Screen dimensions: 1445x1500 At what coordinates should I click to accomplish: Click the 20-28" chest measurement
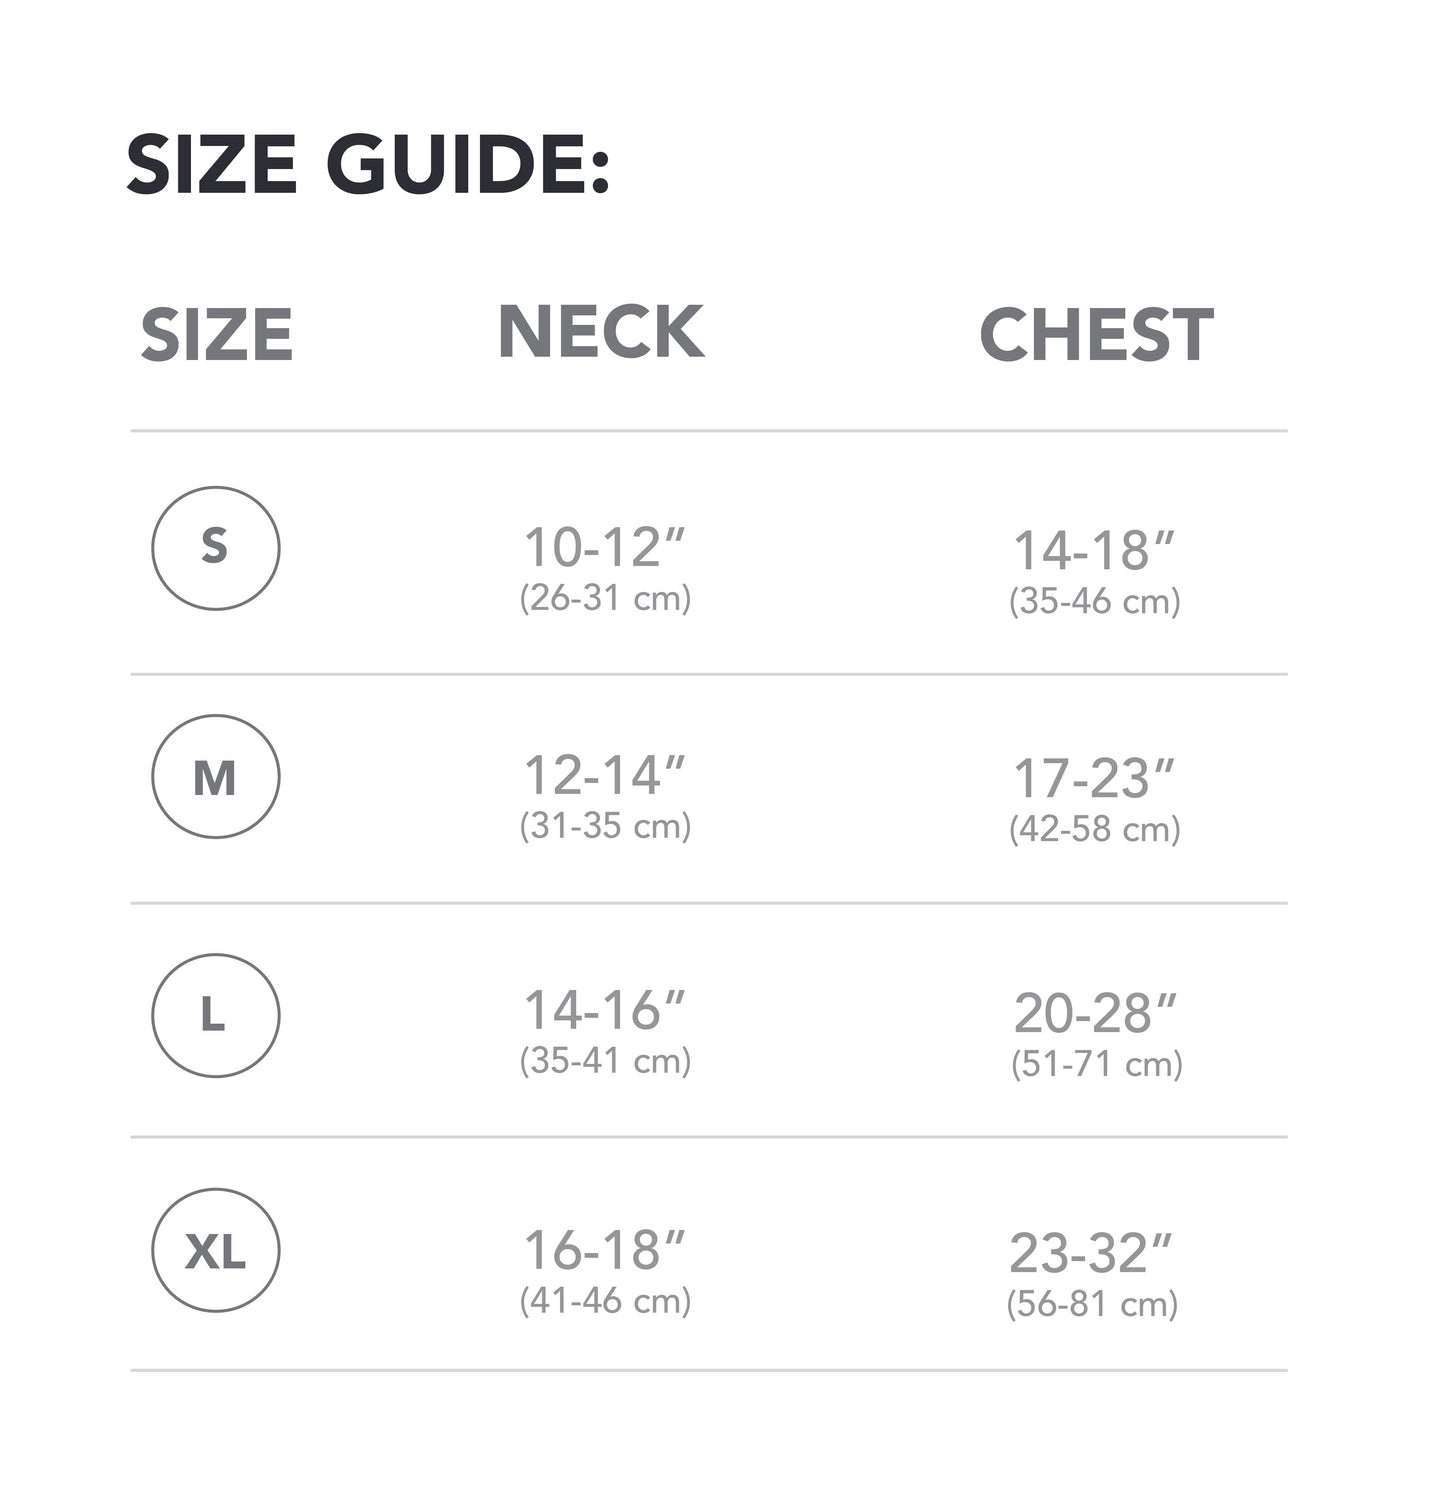(x=1096, y=1014)
